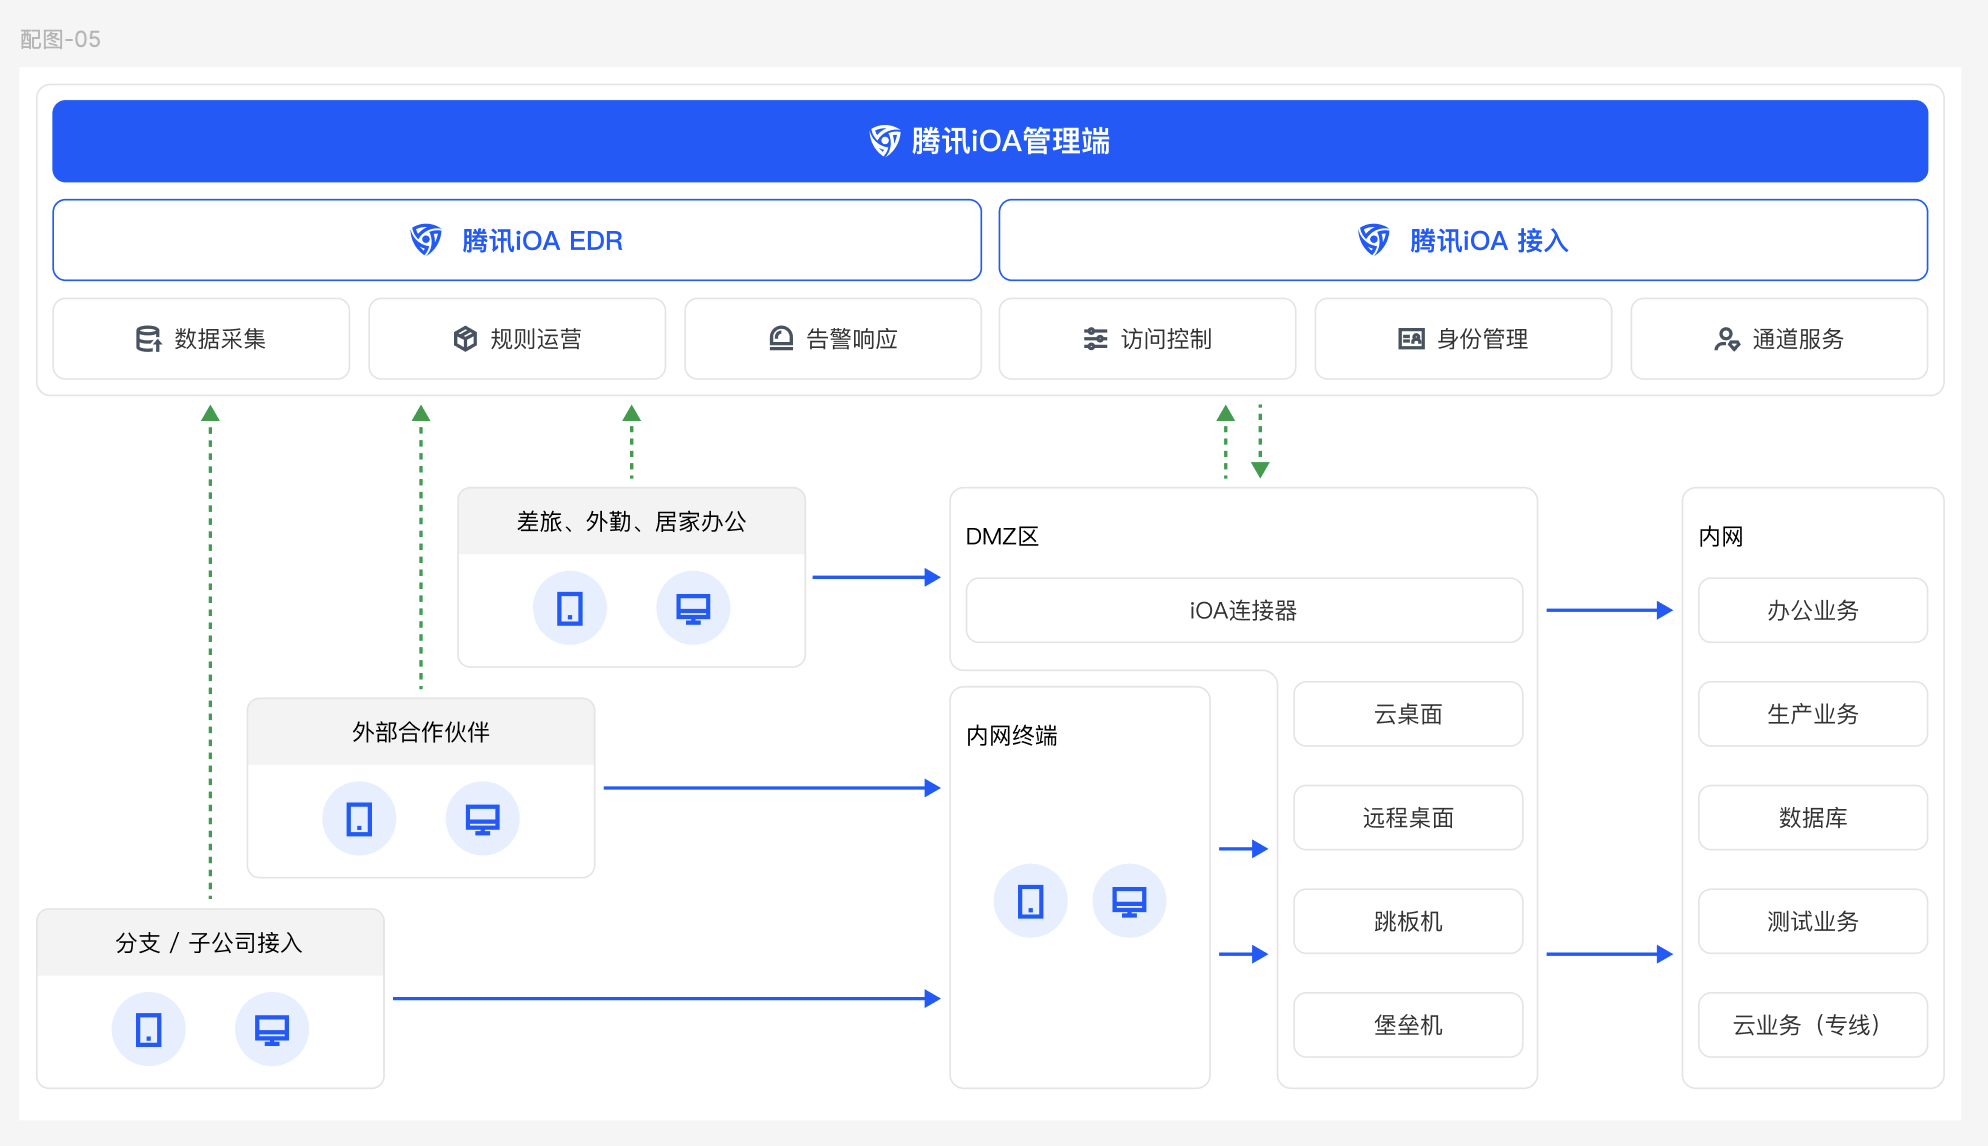This screenshot has height=1146, width=1988.
Task: Select the 跳板机 box
Action: (1408, 921)
